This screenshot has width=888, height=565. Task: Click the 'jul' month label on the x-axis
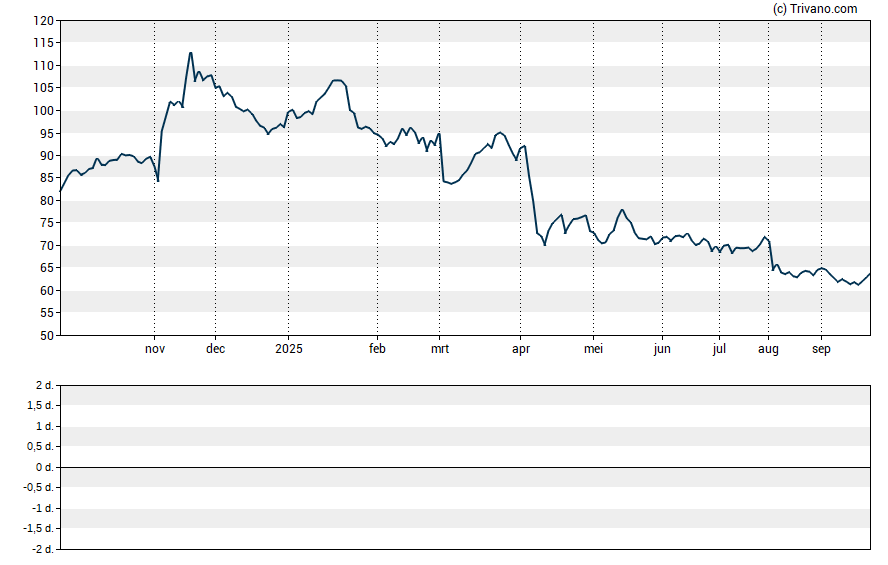pos(719,349)
